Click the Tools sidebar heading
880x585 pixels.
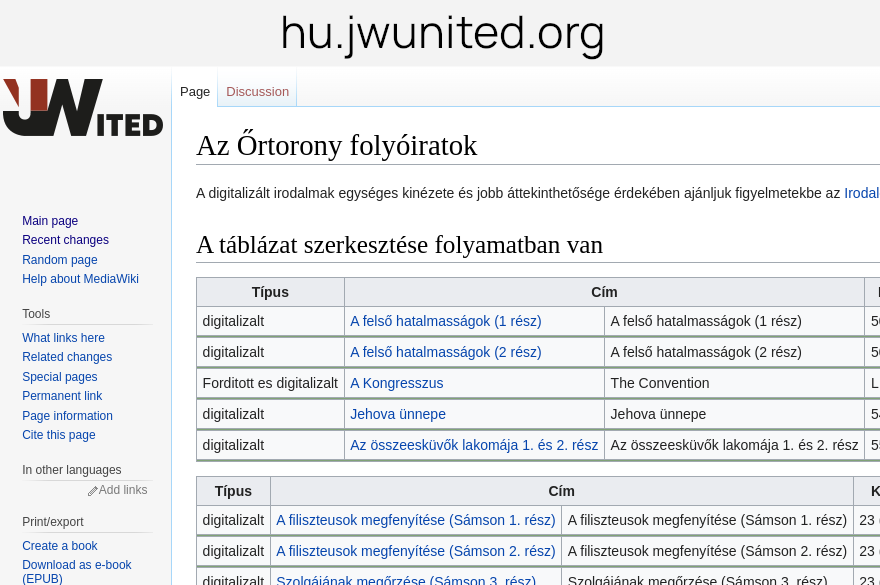(x=36, y=313)
